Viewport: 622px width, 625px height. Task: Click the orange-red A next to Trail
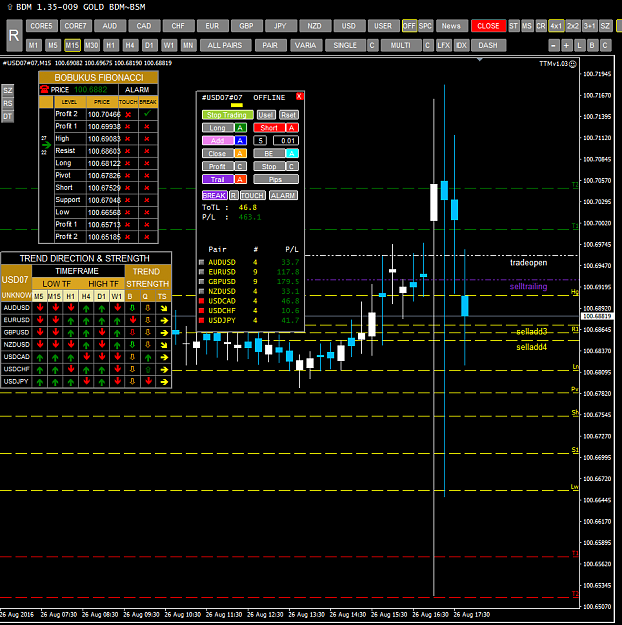240,179
